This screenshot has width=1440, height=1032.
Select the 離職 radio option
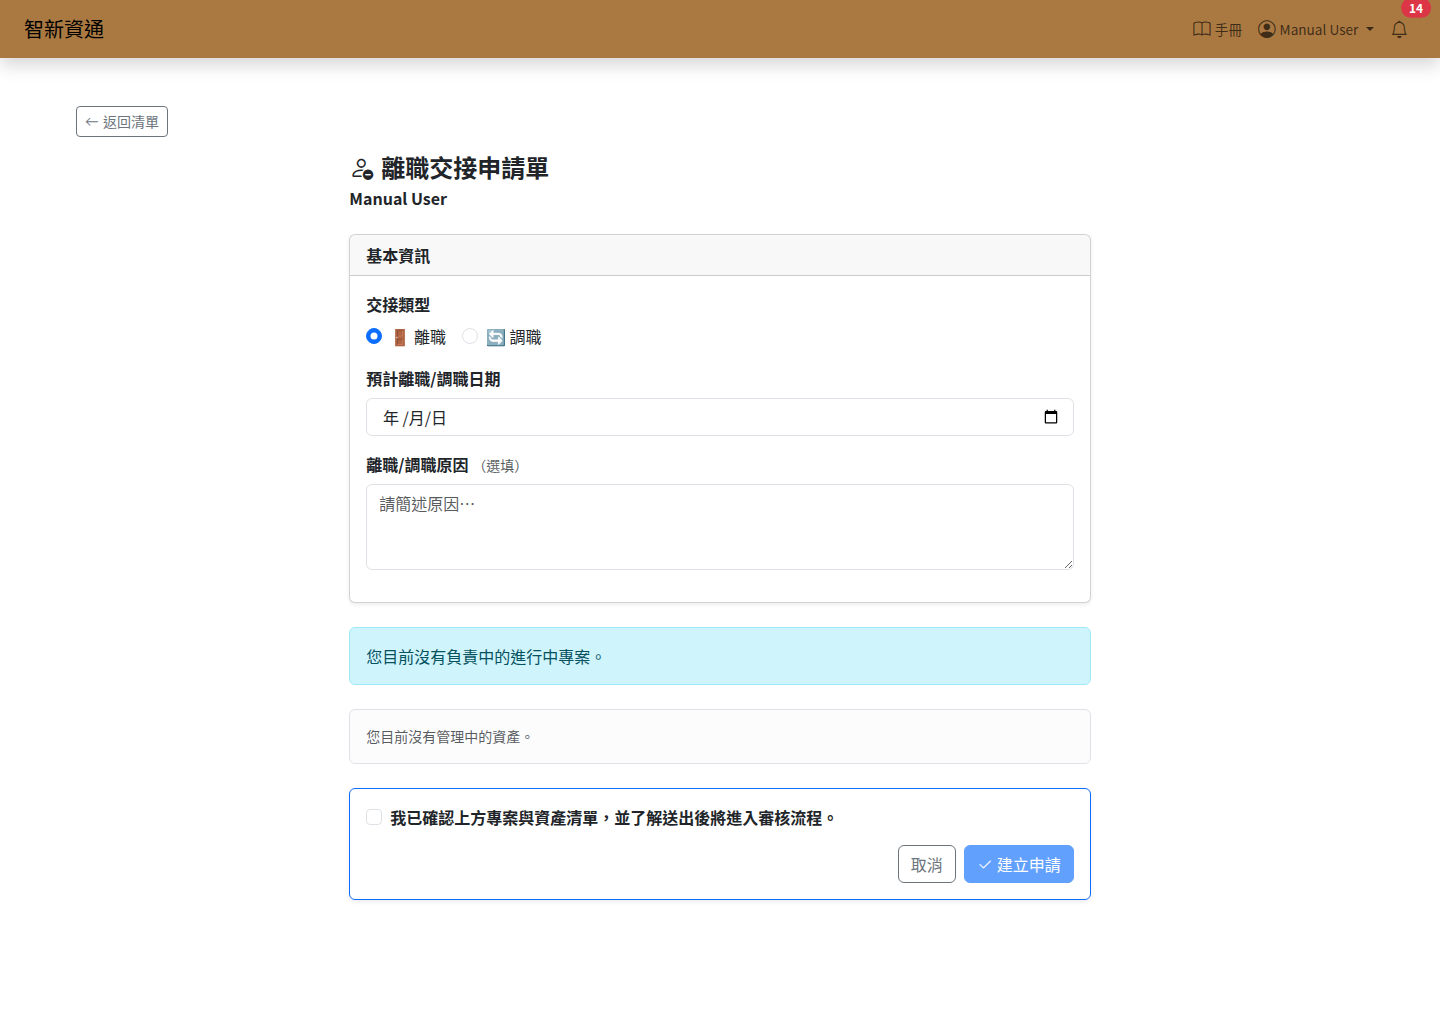374,336
